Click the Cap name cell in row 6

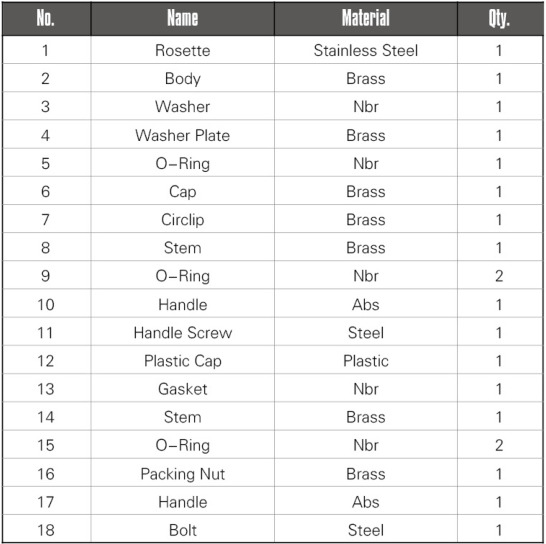coord(182,191)
